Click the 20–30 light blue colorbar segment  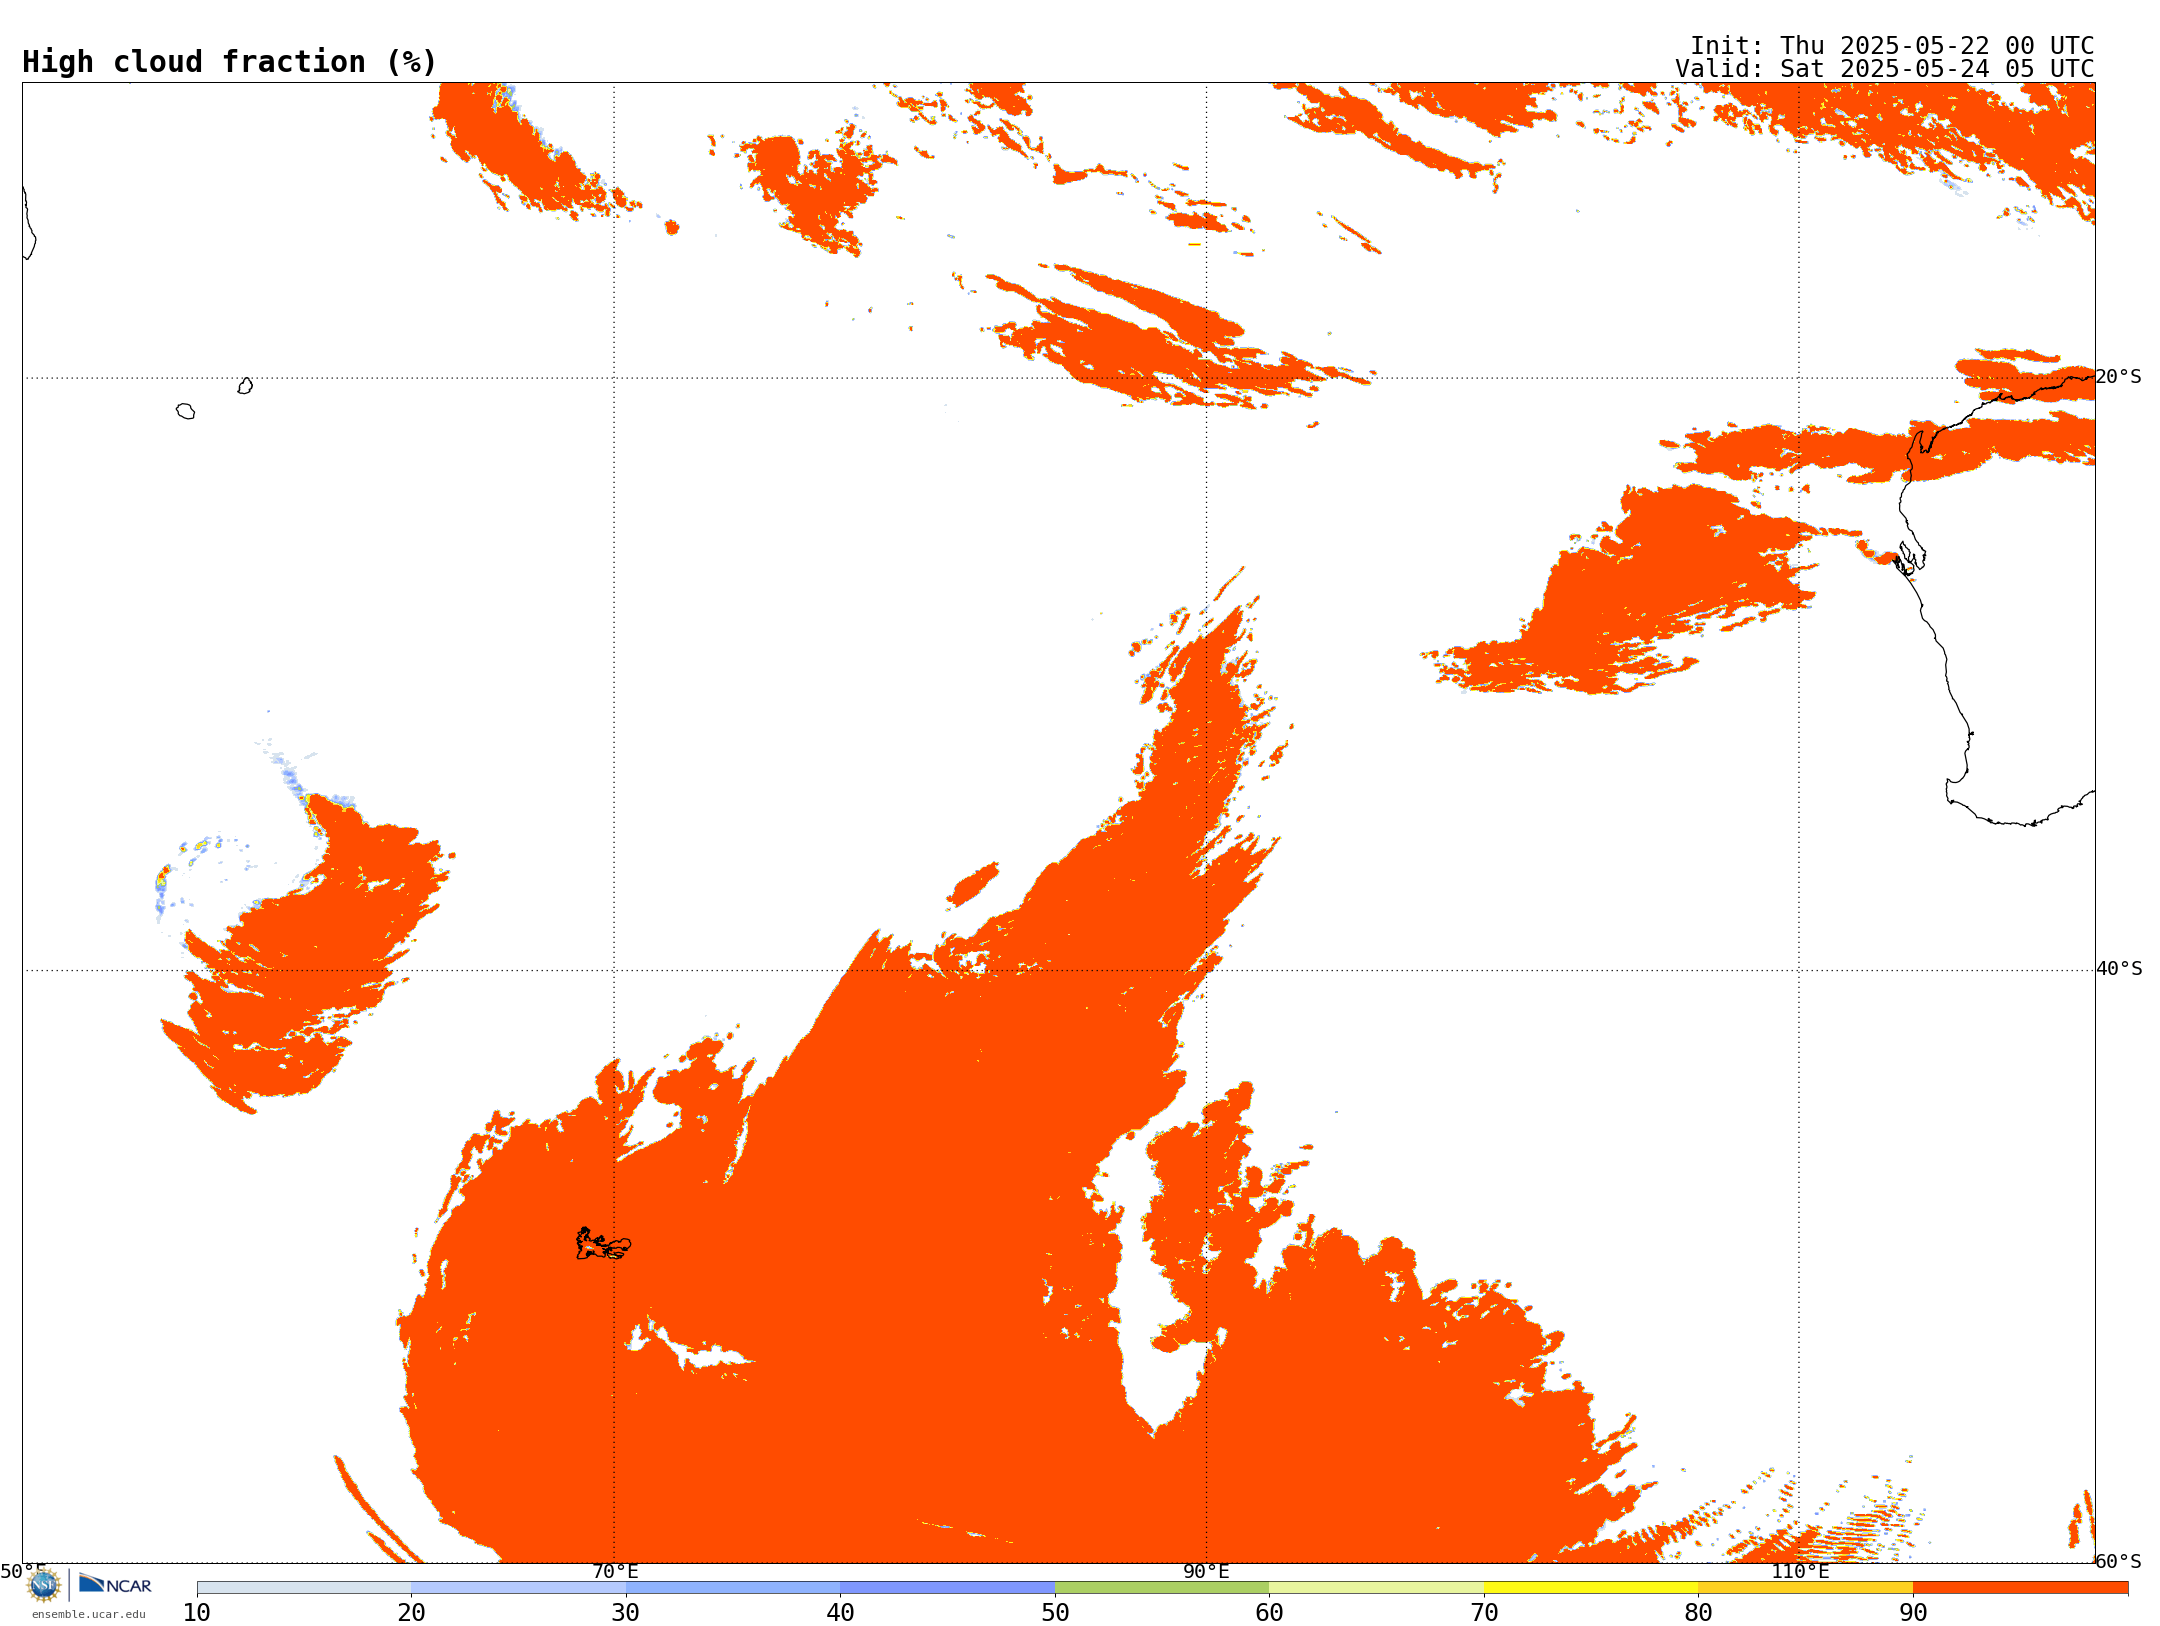pyautogui.click(x=518, y=1588)
